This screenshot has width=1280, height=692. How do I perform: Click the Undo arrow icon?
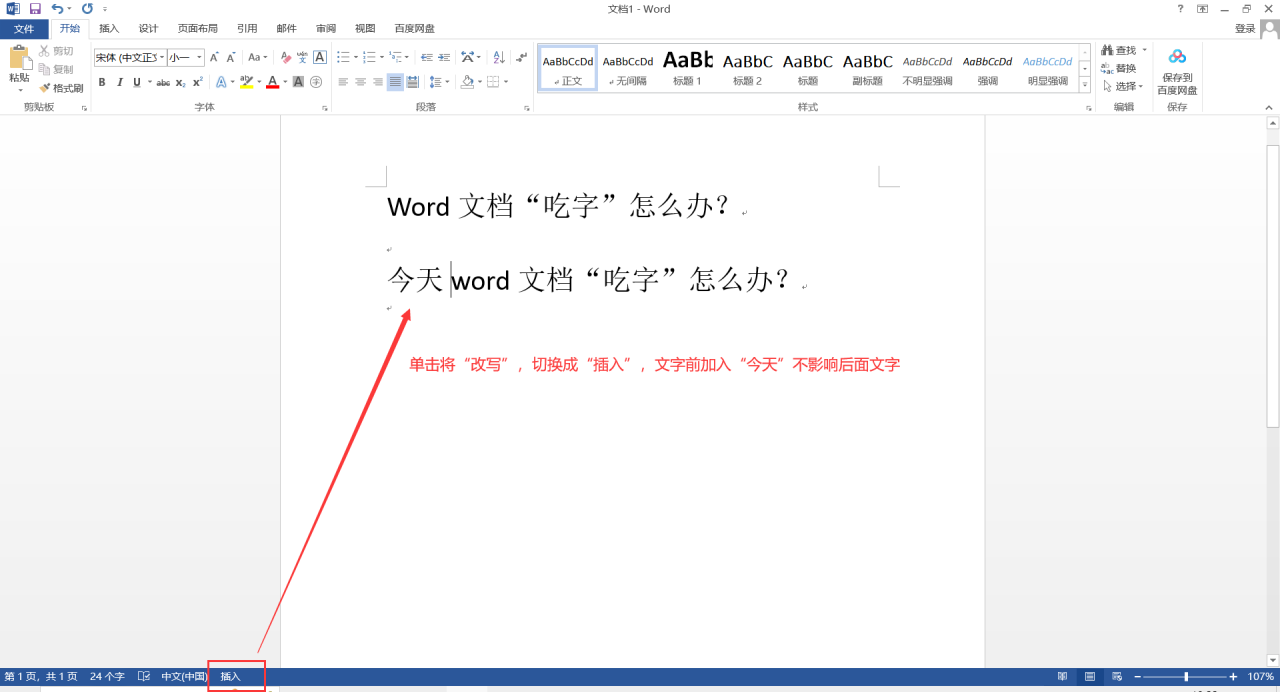(58, 8)
